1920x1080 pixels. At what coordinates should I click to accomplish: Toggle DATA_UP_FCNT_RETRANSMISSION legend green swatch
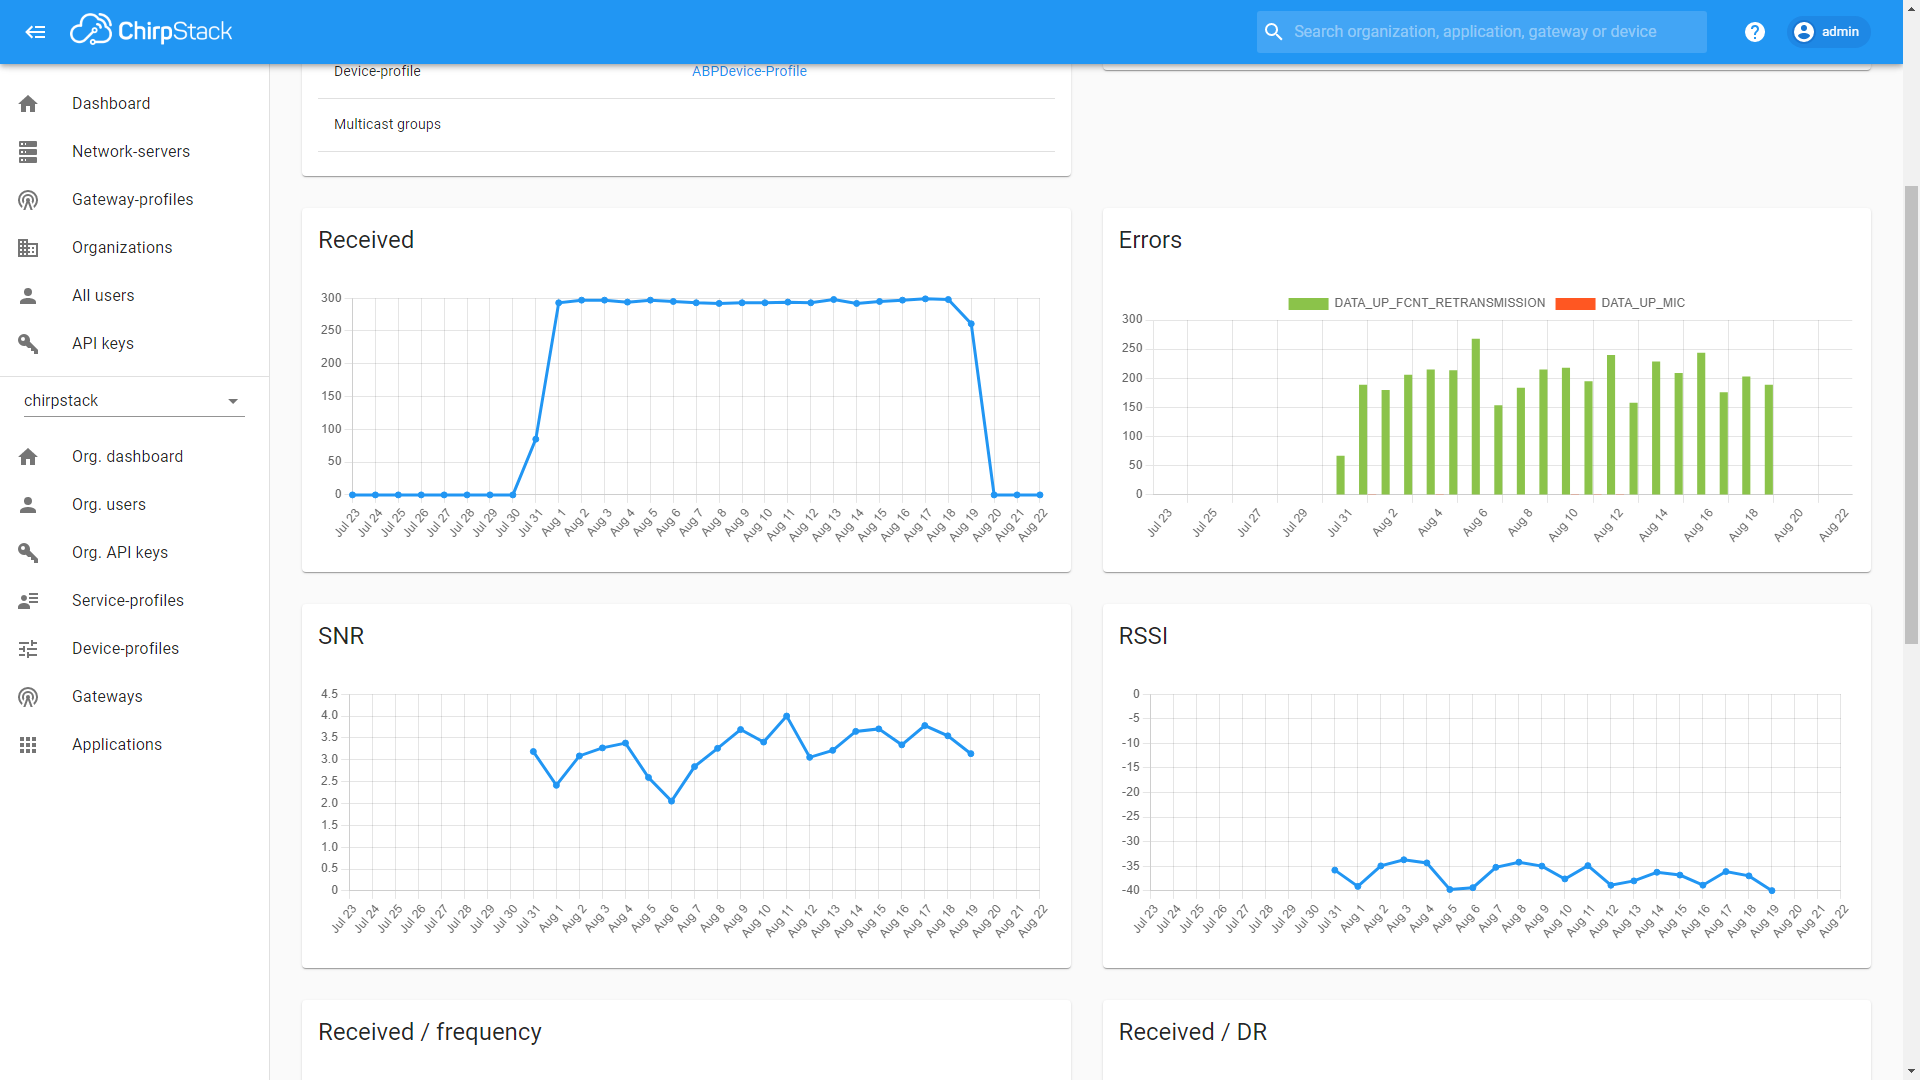tap(1307, 303)
